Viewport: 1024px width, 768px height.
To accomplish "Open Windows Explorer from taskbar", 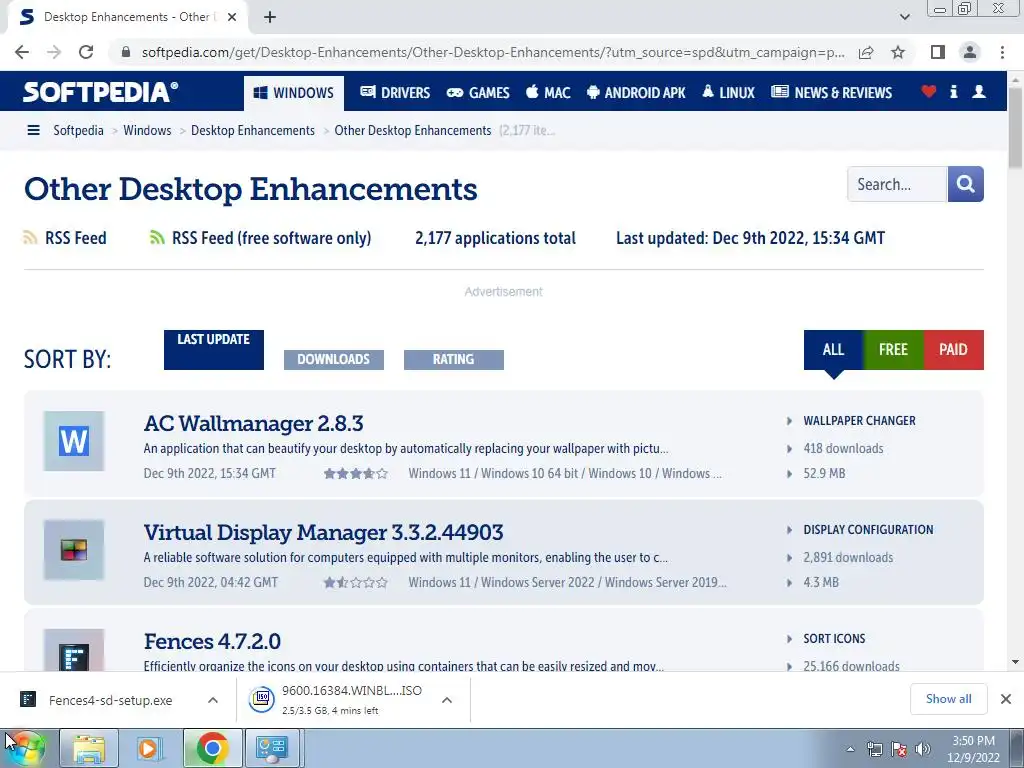I will coord(89,748).
